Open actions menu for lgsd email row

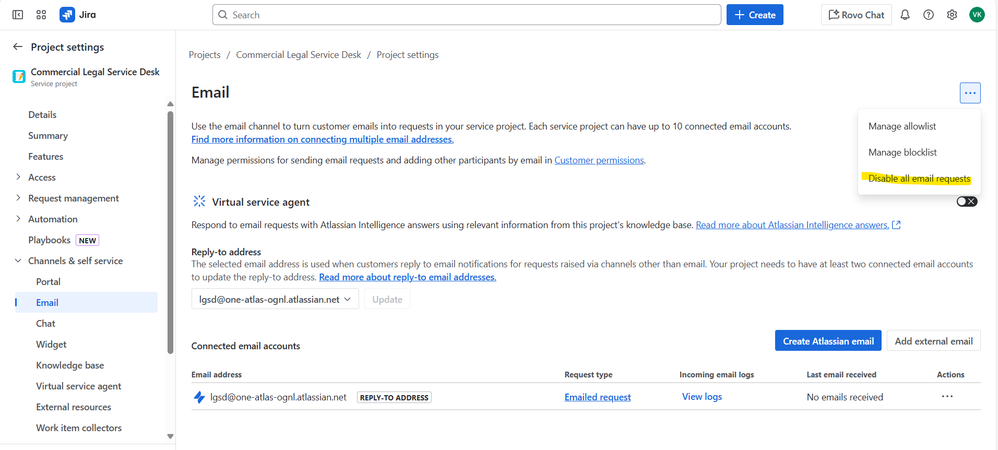point(946,397)
